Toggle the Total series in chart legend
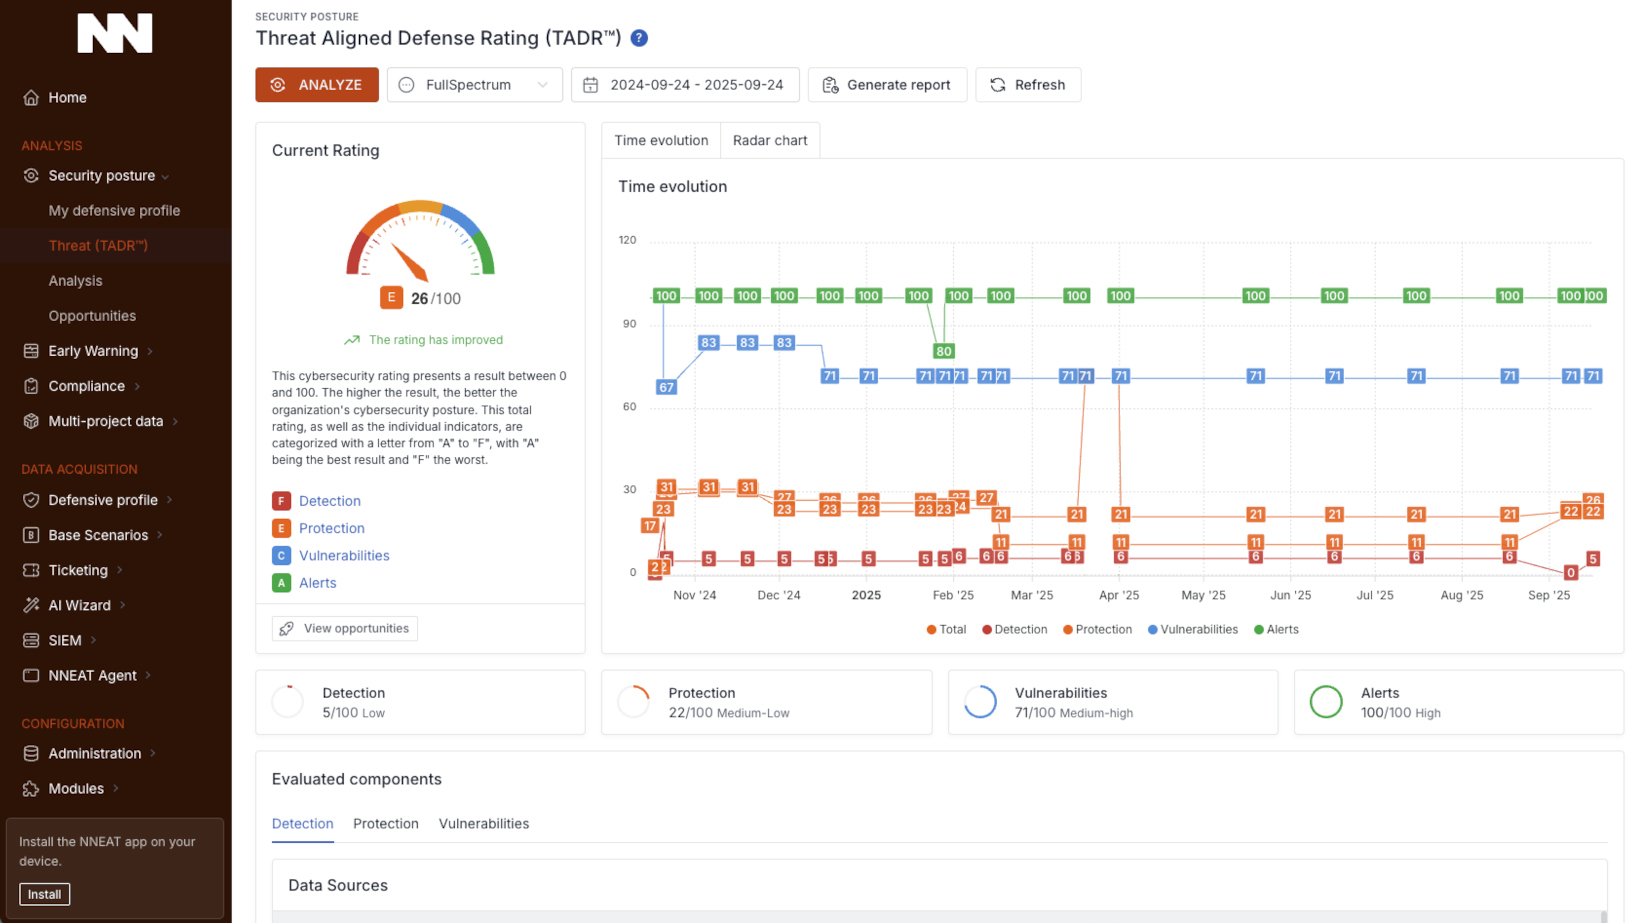1643x923 pixels. pyautogui.click(x=946, y=630)
